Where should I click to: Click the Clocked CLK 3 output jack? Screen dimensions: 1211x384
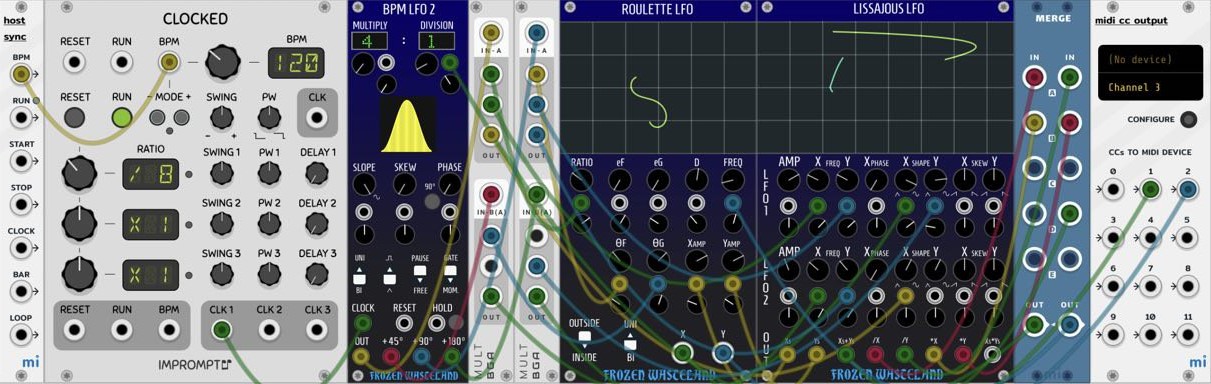317,329
